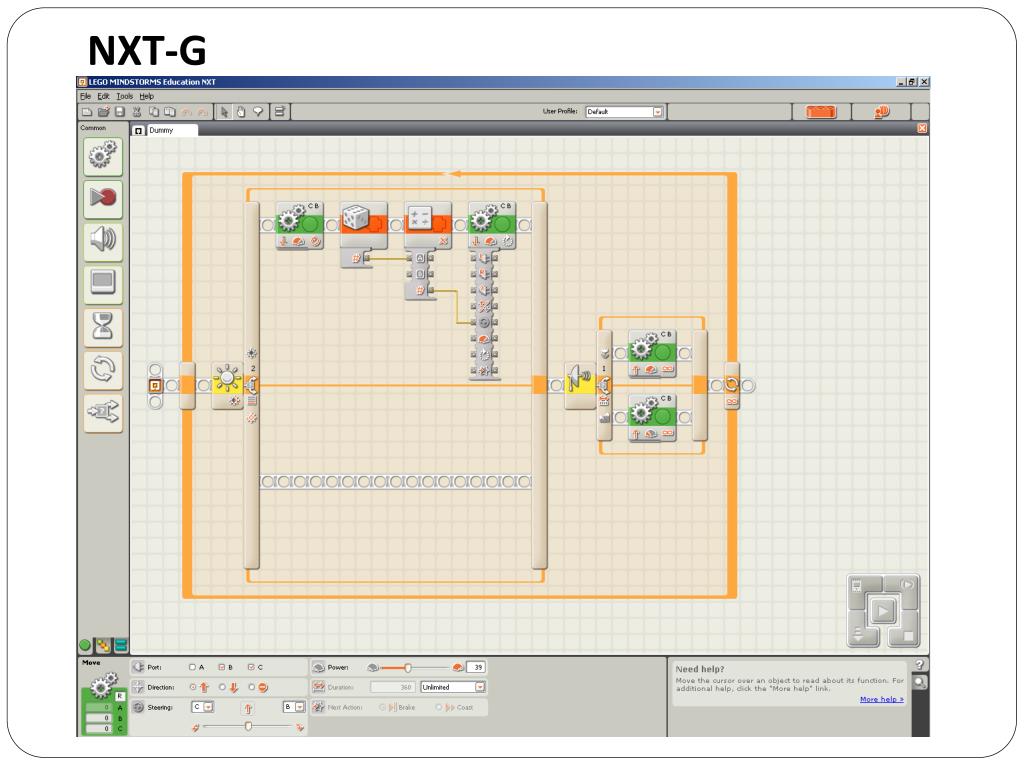Select the Comment speech-bubble tool
This screenshot has height=768, width=1024.
tap(258, 112)
